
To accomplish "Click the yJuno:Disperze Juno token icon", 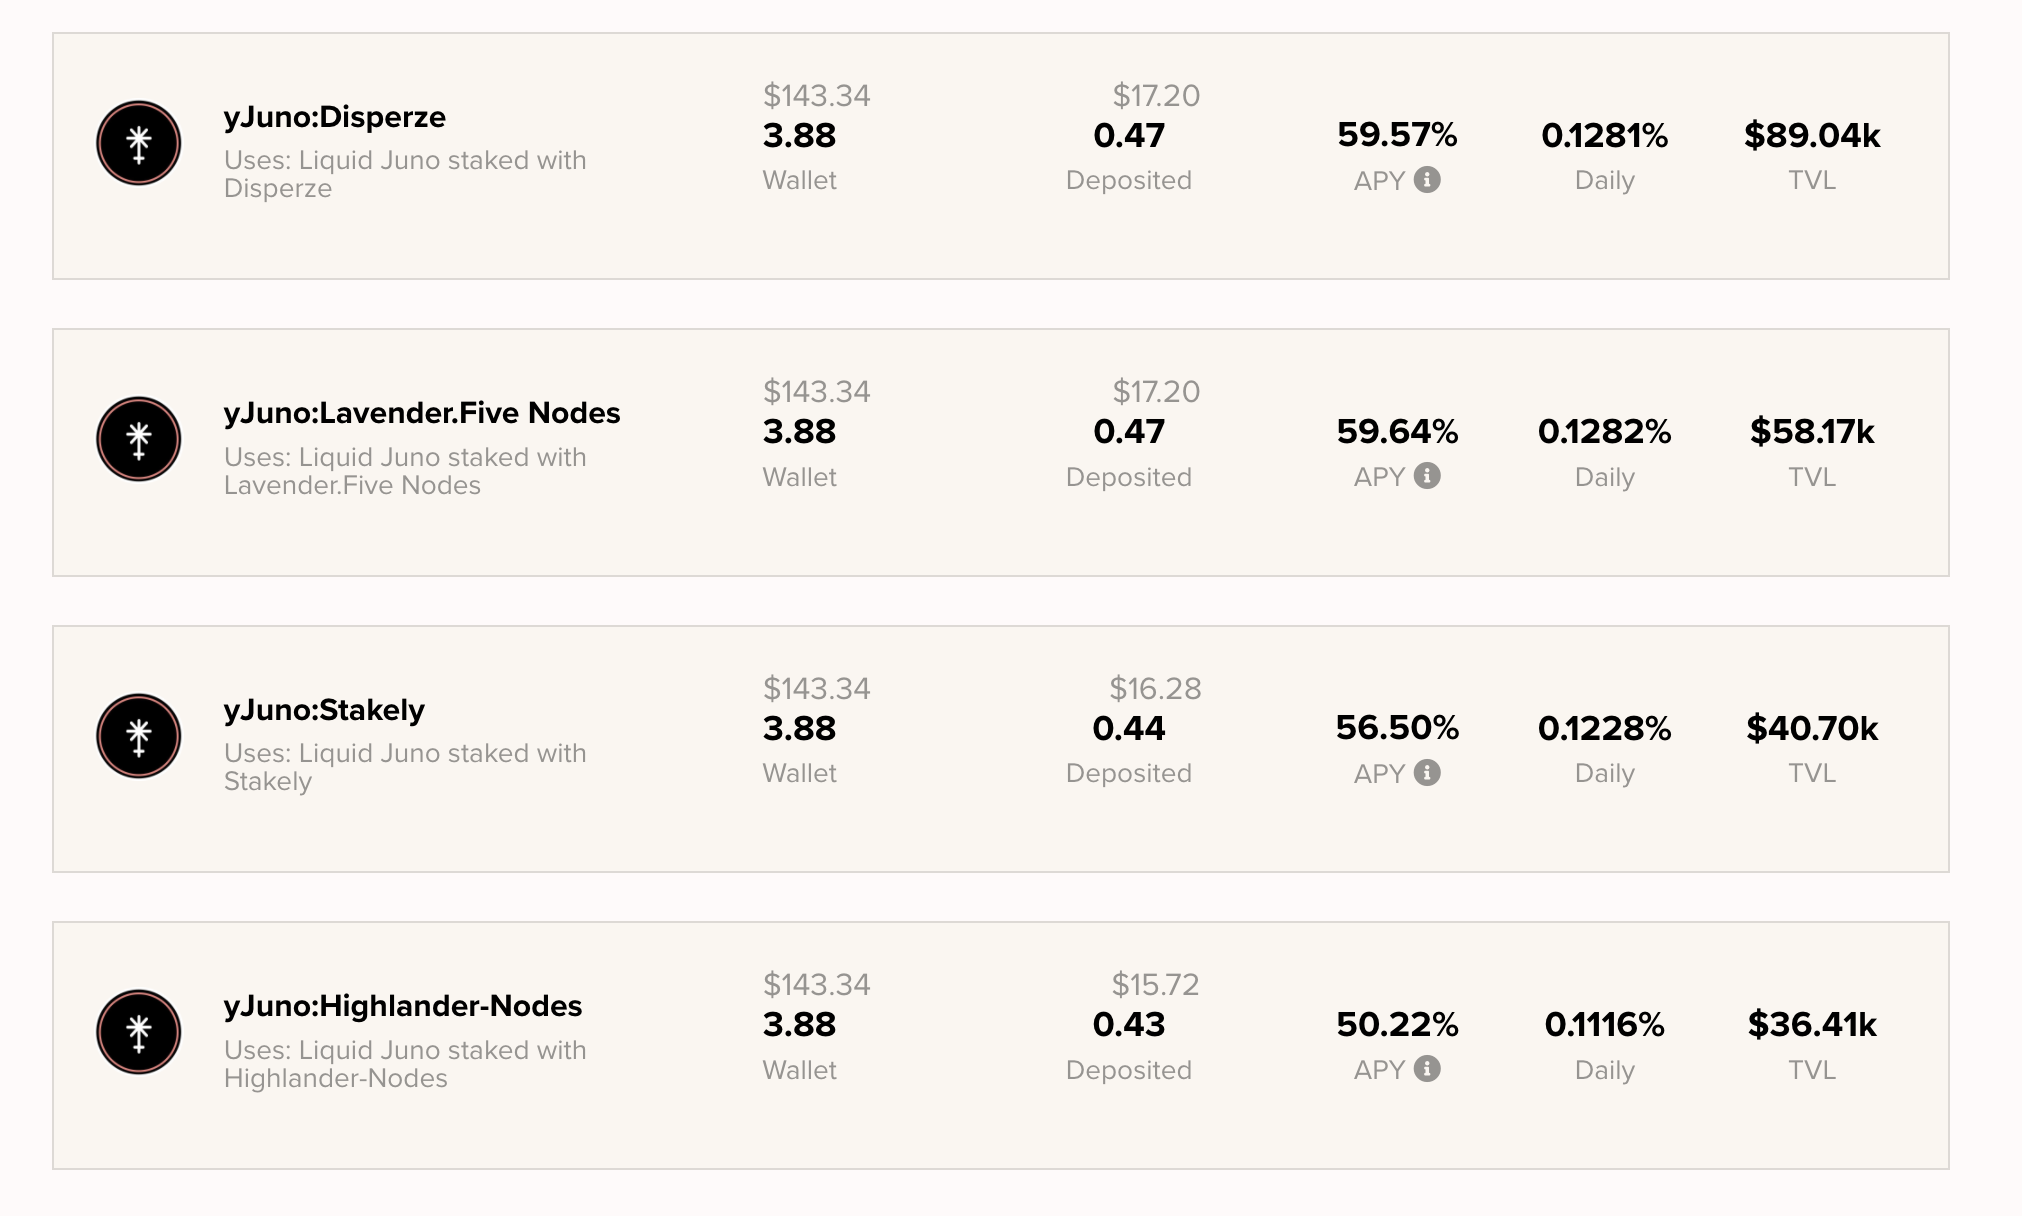I will pyautogui.click(x=139, y=143).
